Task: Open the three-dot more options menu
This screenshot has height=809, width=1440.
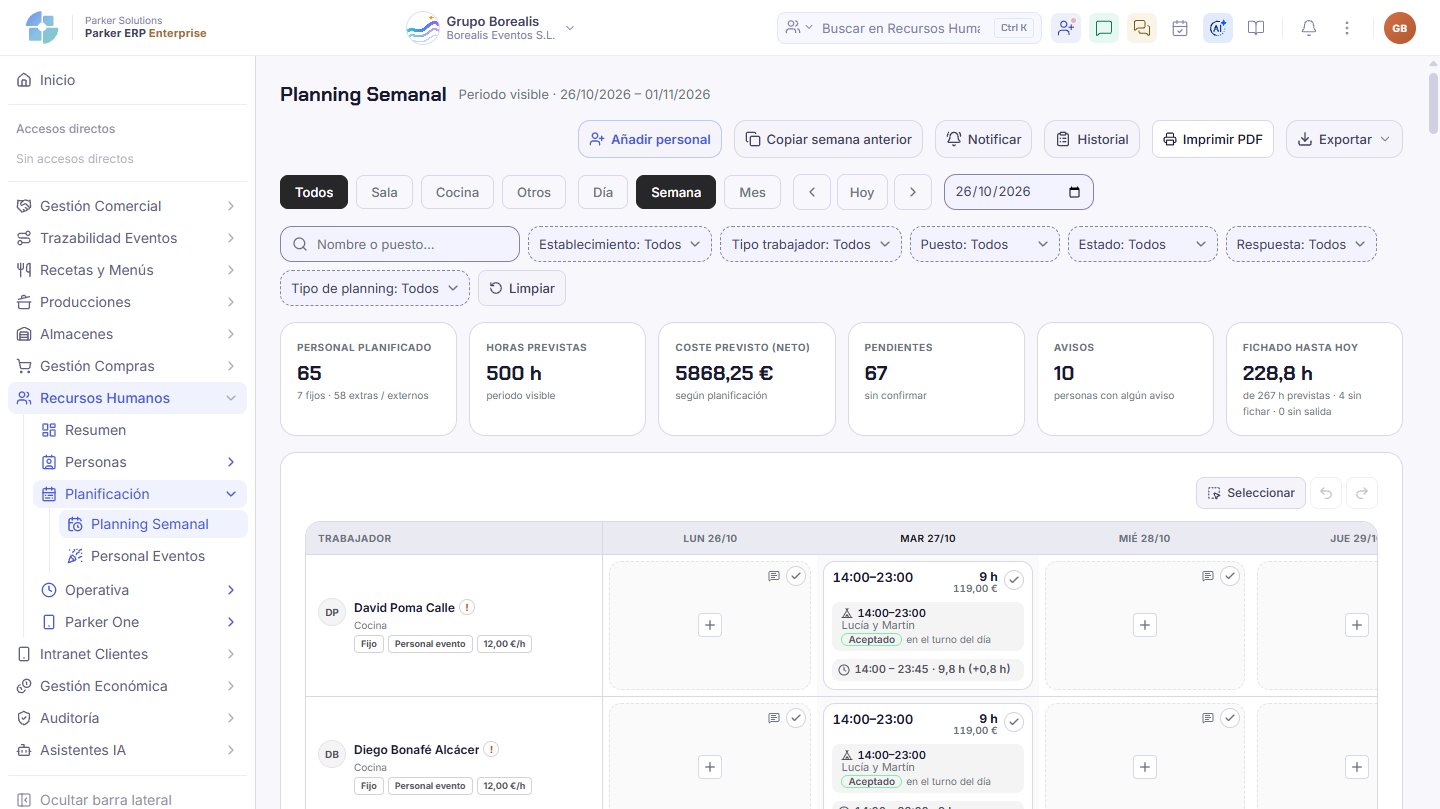Action: coord(1346,28)
